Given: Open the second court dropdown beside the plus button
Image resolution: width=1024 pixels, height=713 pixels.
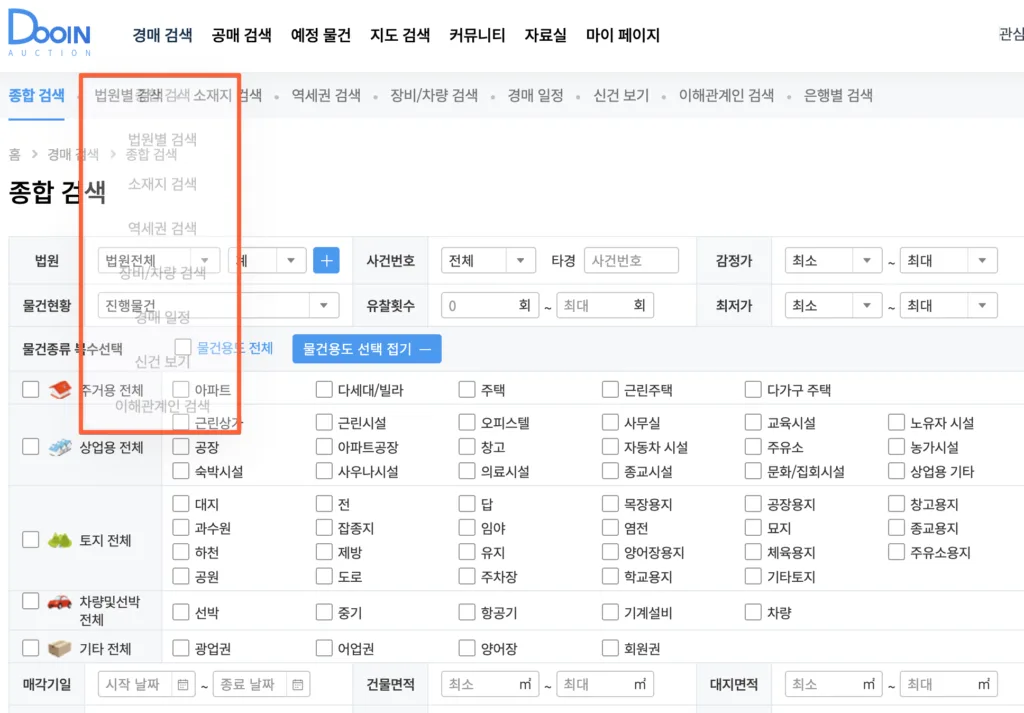Looking at the screenshot, I should click(x=267, y=261).
